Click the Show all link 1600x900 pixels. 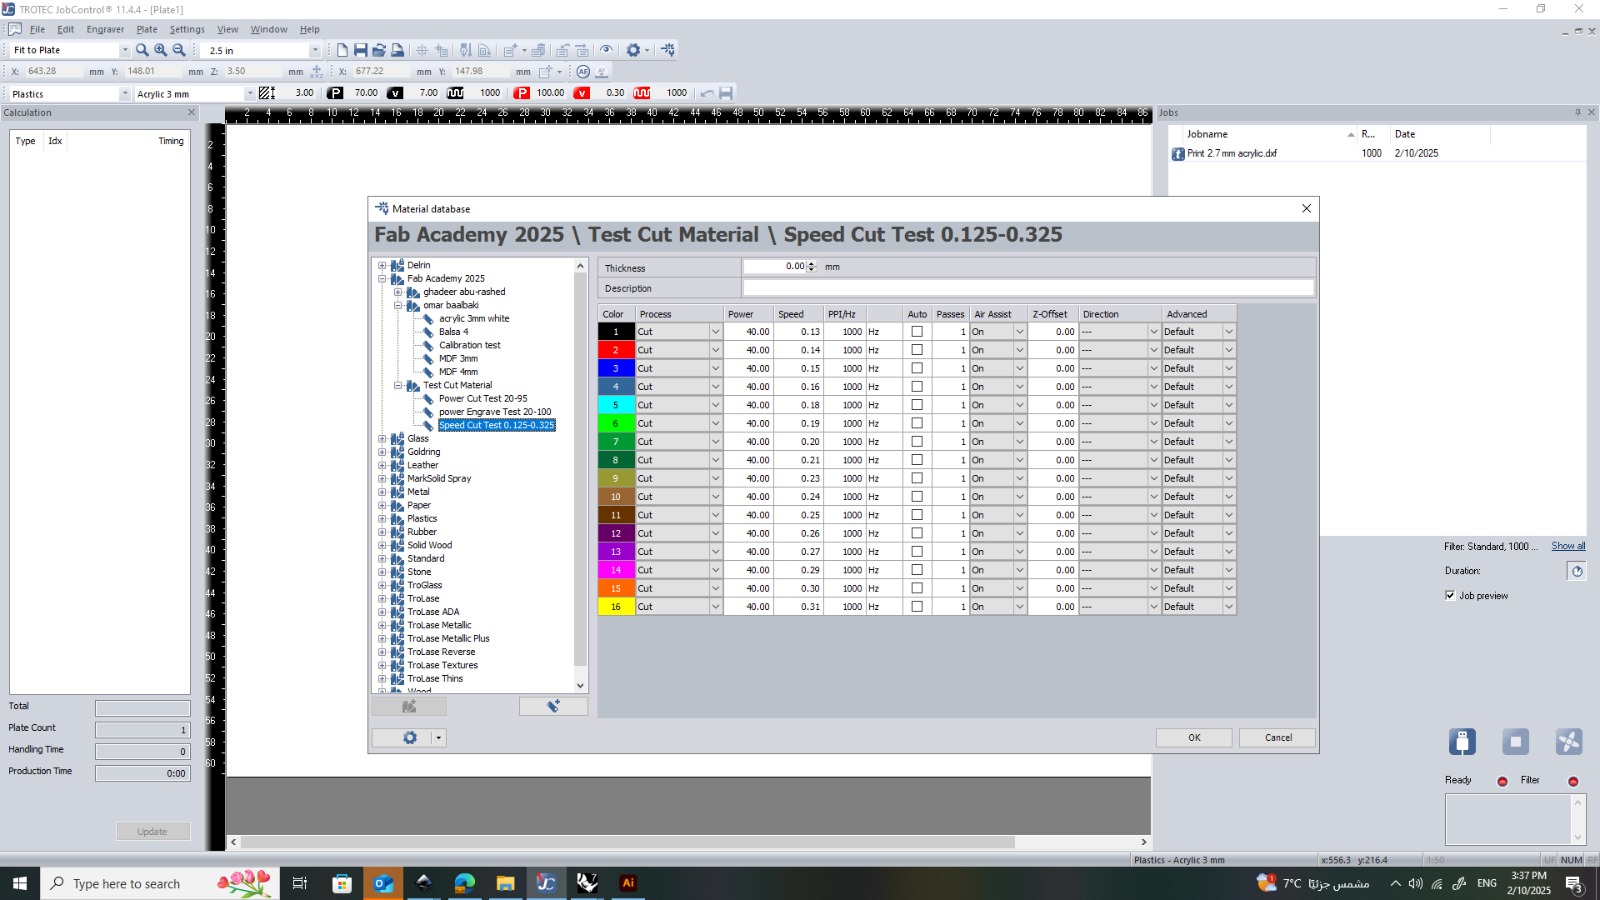[1568, 546]
